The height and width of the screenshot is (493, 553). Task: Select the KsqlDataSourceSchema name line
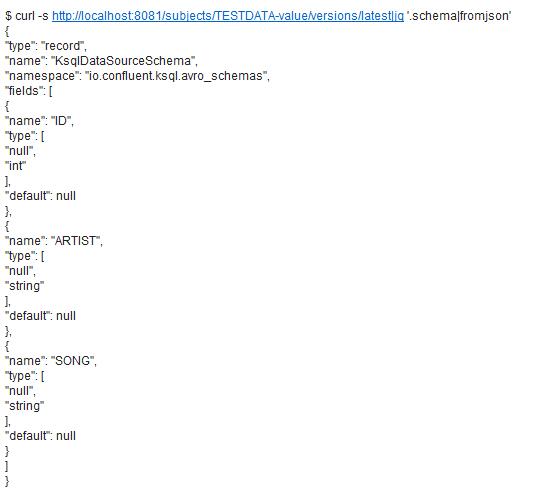tap(102, 61)
